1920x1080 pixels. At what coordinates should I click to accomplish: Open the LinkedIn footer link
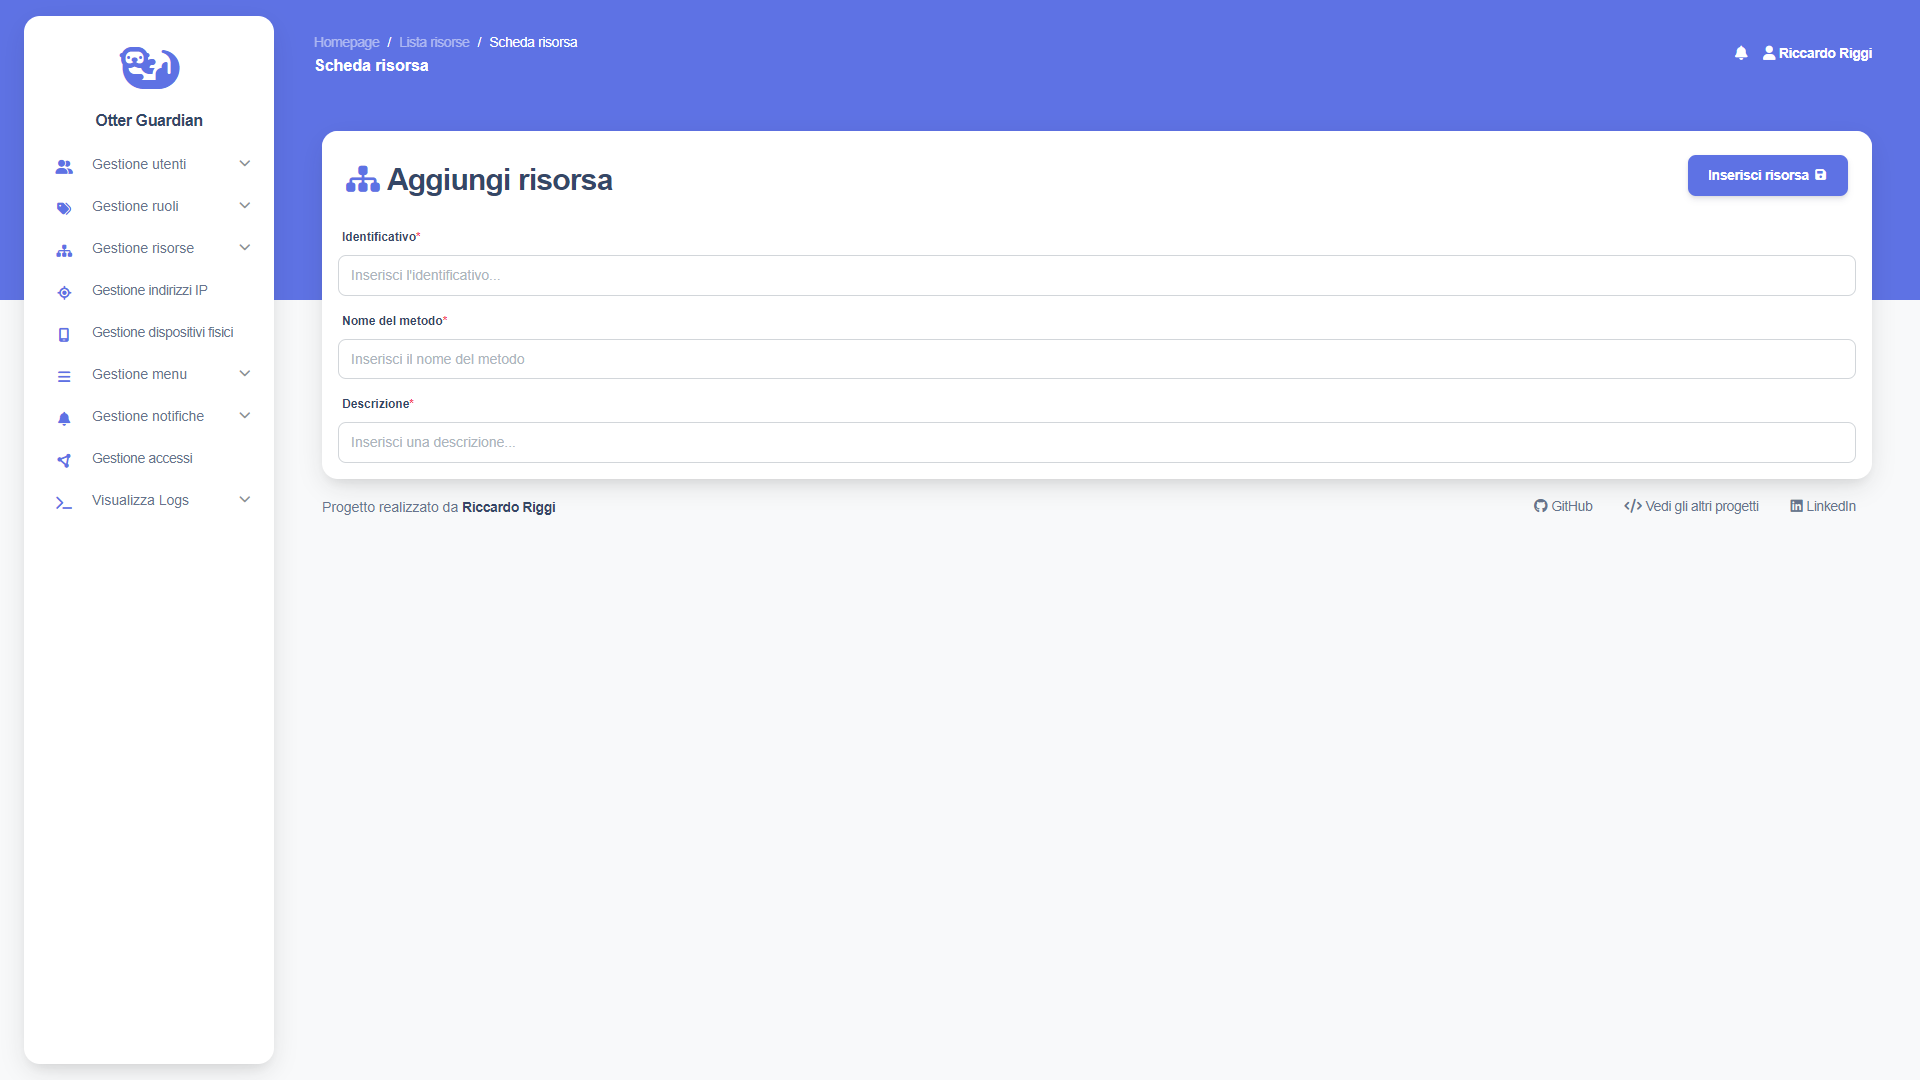pos(1822,506)
